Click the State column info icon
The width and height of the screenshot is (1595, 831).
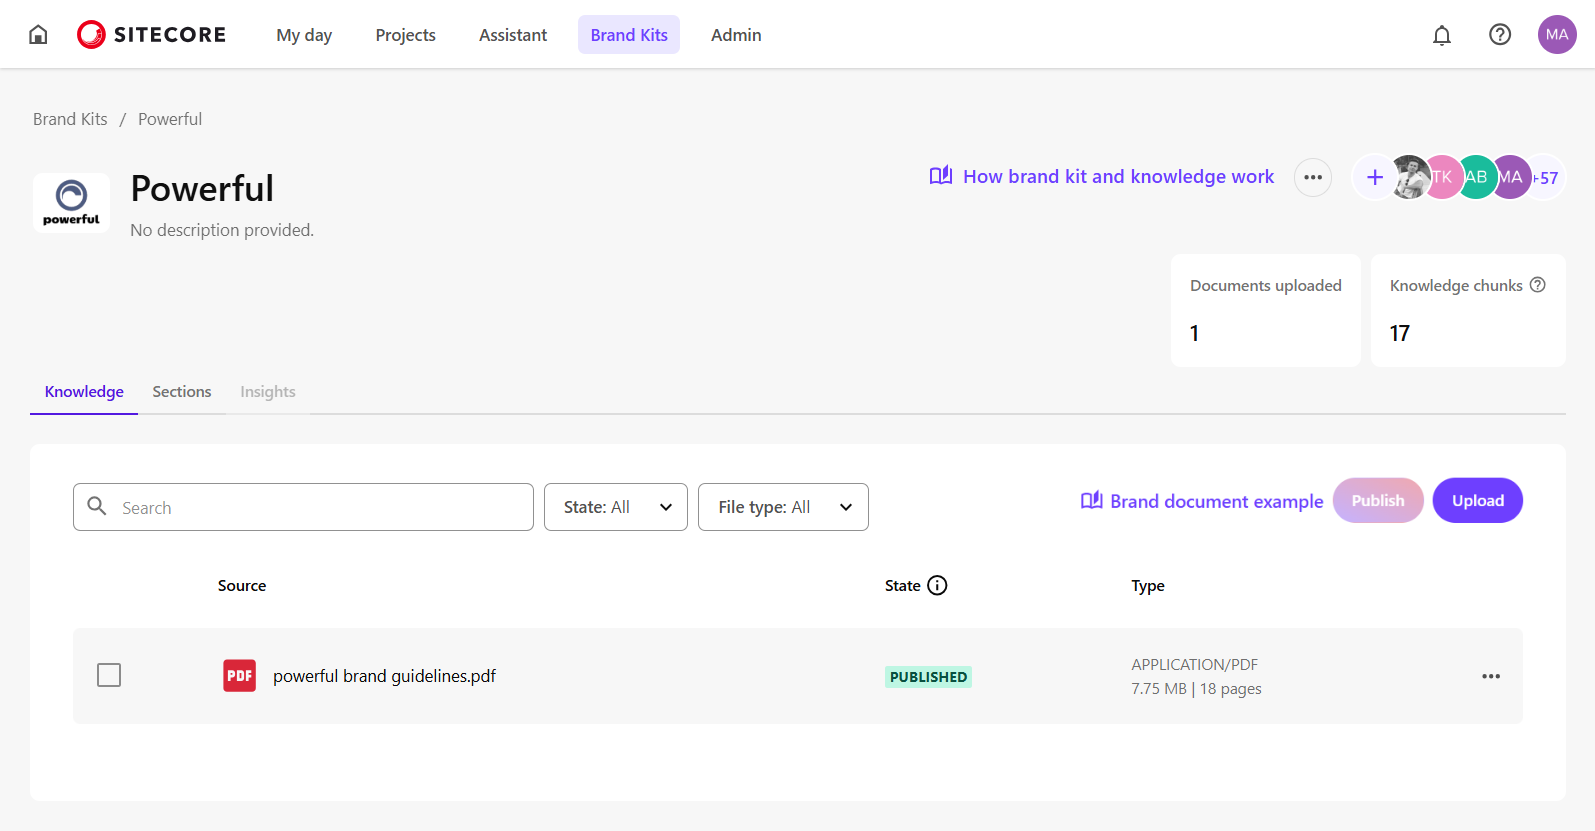pos(937,586)
